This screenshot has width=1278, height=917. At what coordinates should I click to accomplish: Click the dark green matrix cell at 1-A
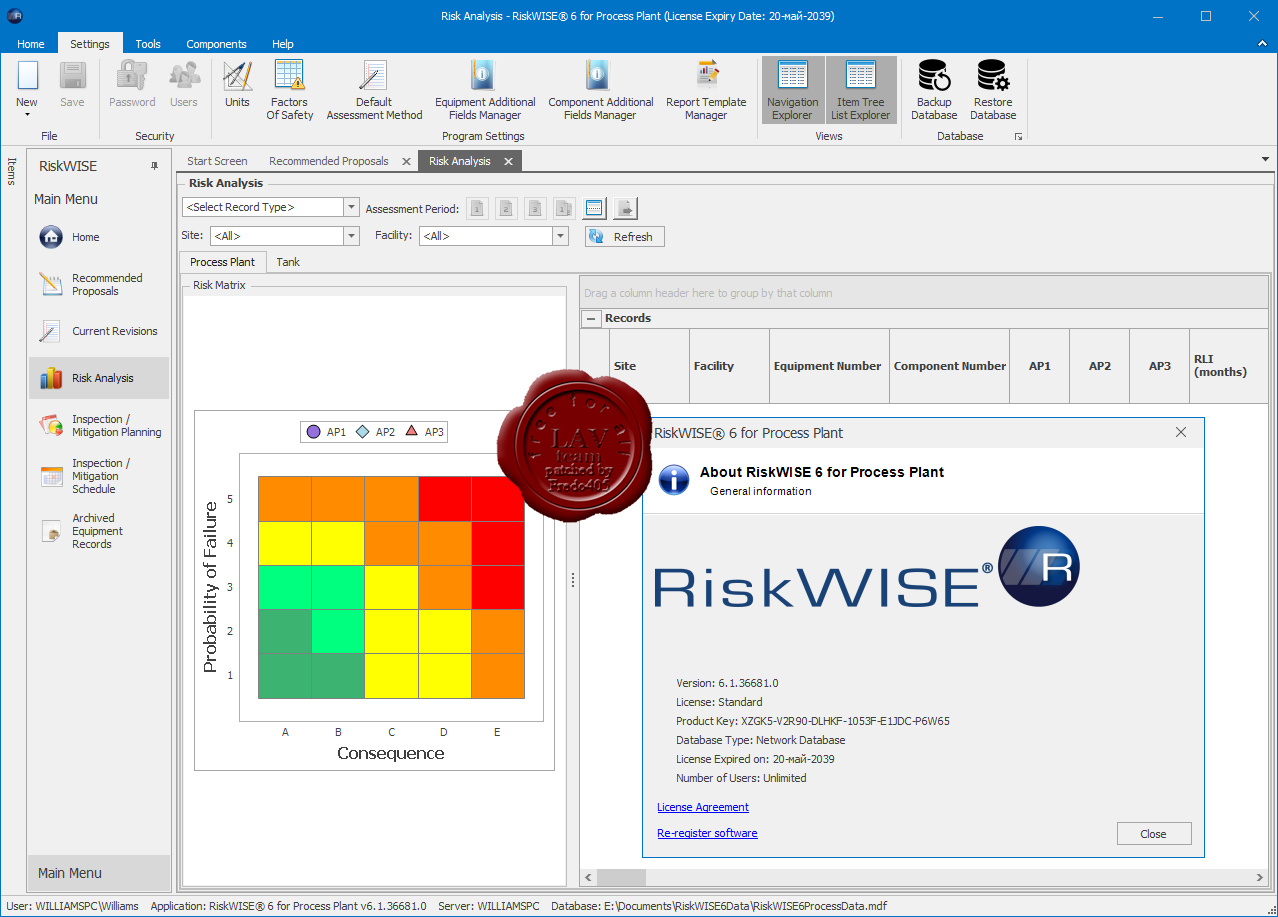click(x=285, y=676)
